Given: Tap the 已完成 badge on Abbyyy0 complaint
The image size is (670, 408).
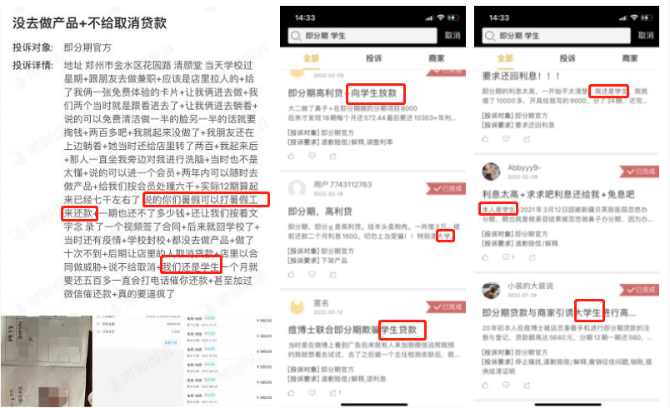Looking at the screenshot, I should tap(640, 170).
